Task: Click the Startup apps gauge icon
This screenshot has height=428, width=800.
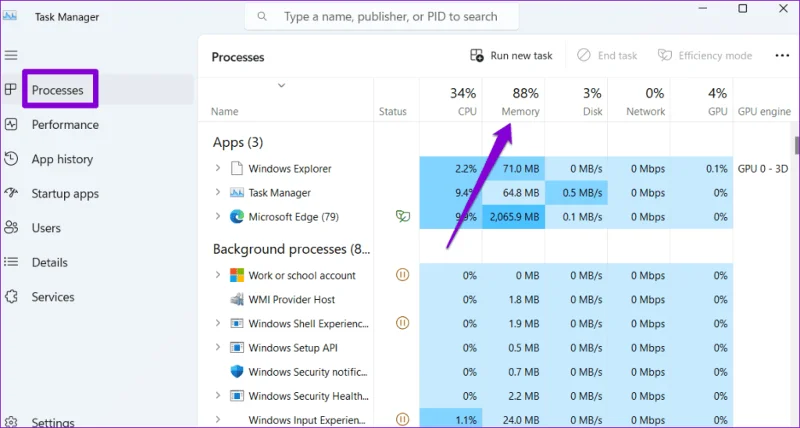Action: (11, 193)
